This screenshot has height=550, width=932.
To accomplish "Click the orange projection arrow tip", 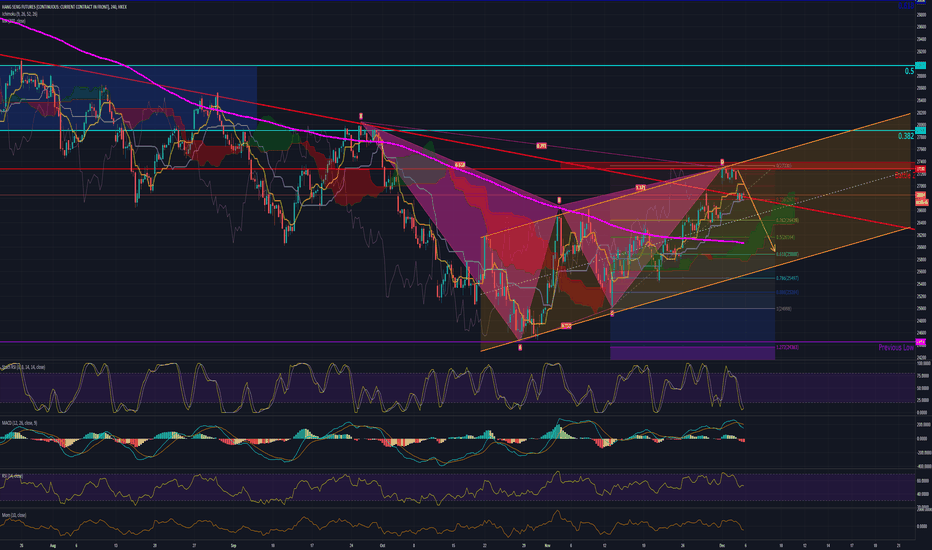I will 775,250.
